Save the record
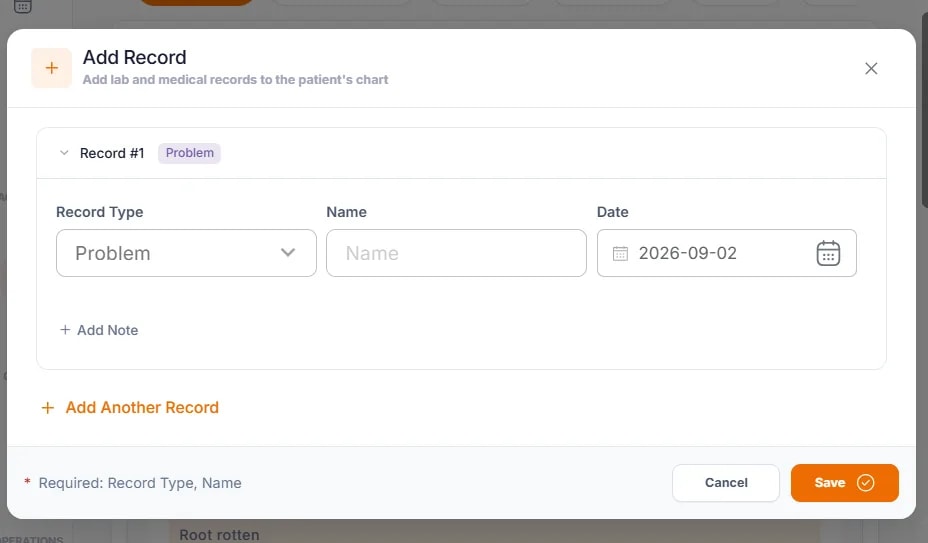 point(845,483)
